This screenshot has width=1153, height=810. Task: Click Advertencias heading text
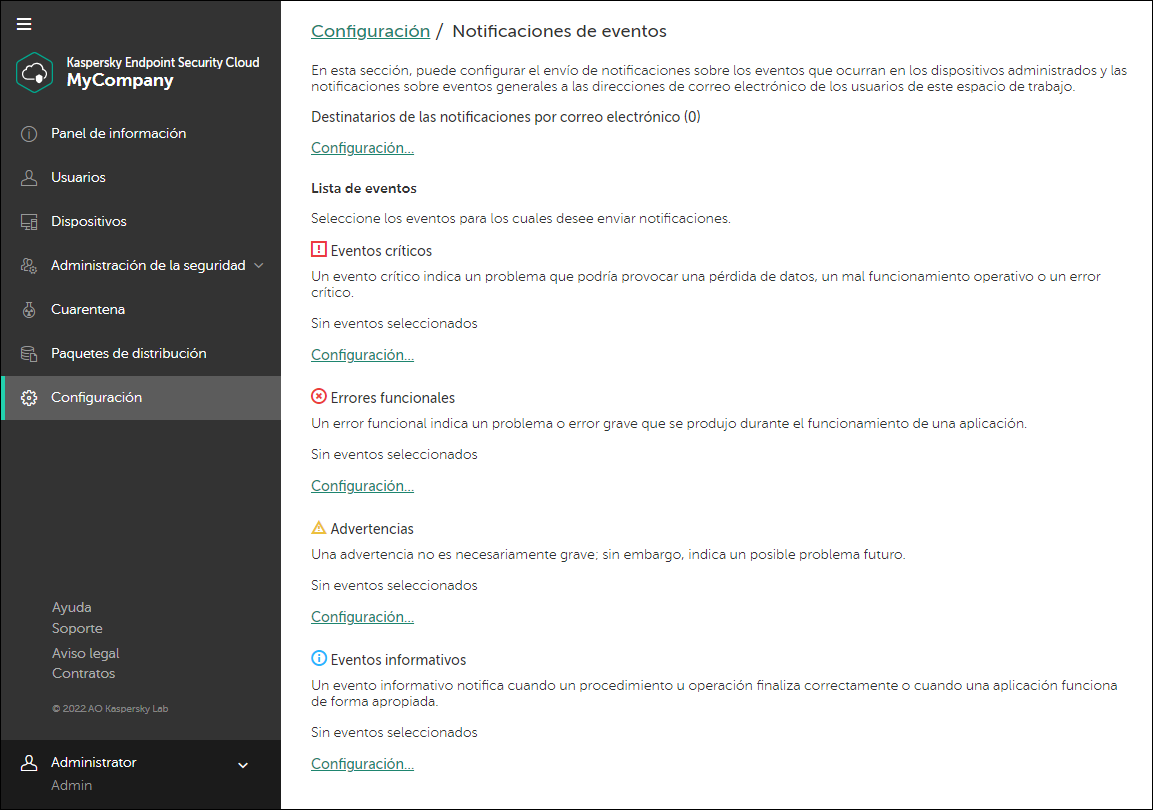click(372, 528)
